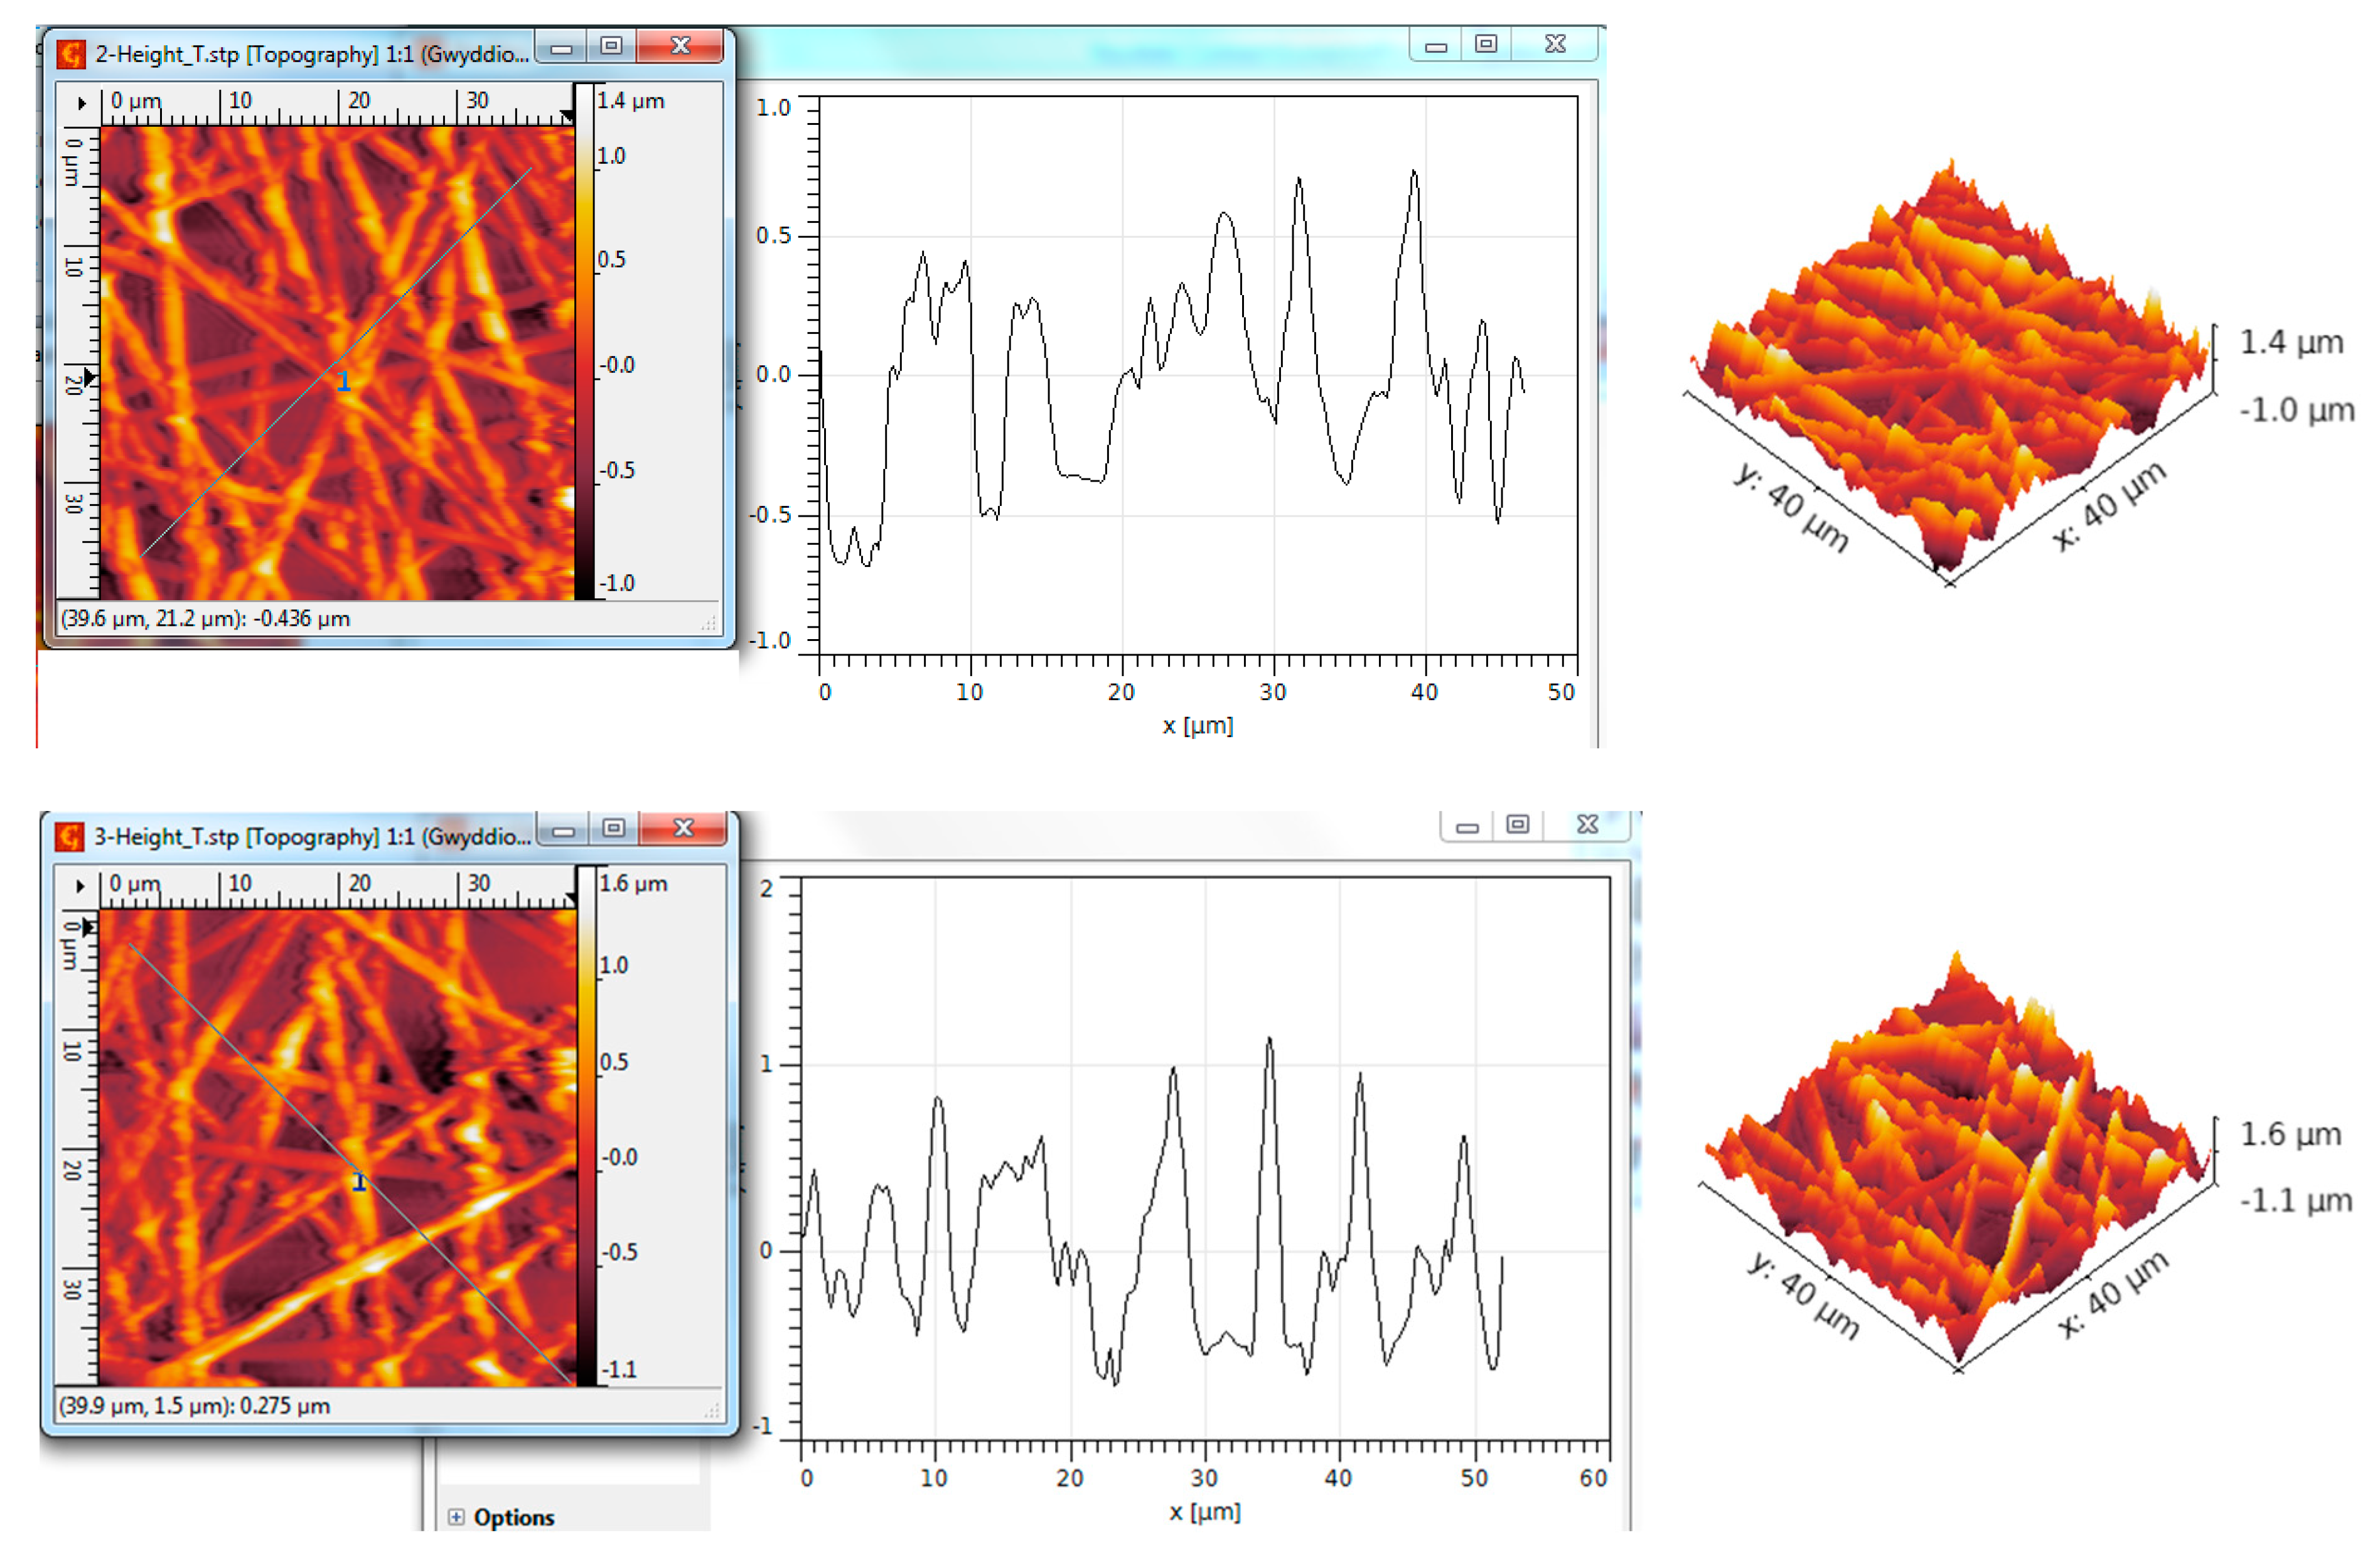Maximize the 2-Height_T.stp topography window
The height and width of the screenshot is (1567, 2380).
click(612, 46)
